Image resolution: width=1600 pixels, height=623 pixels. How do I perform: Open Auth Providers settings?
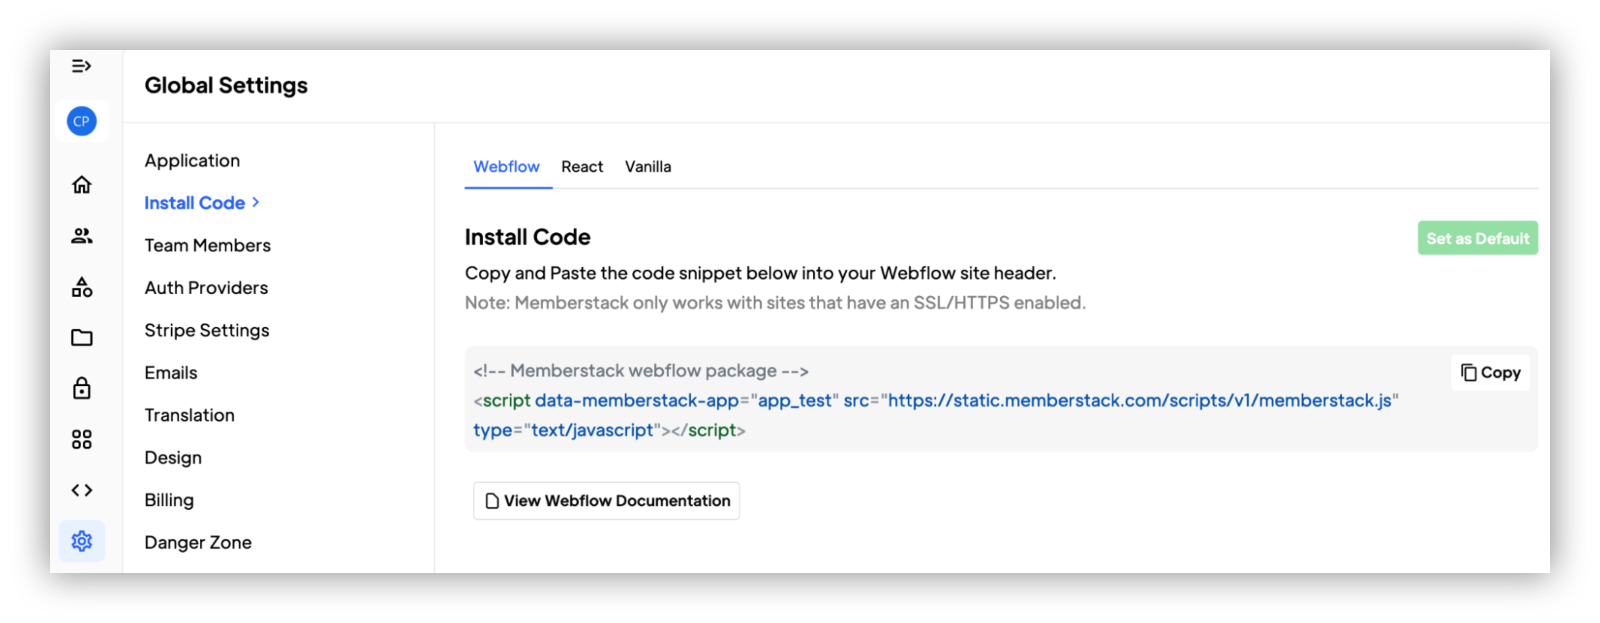pos(206,288)
